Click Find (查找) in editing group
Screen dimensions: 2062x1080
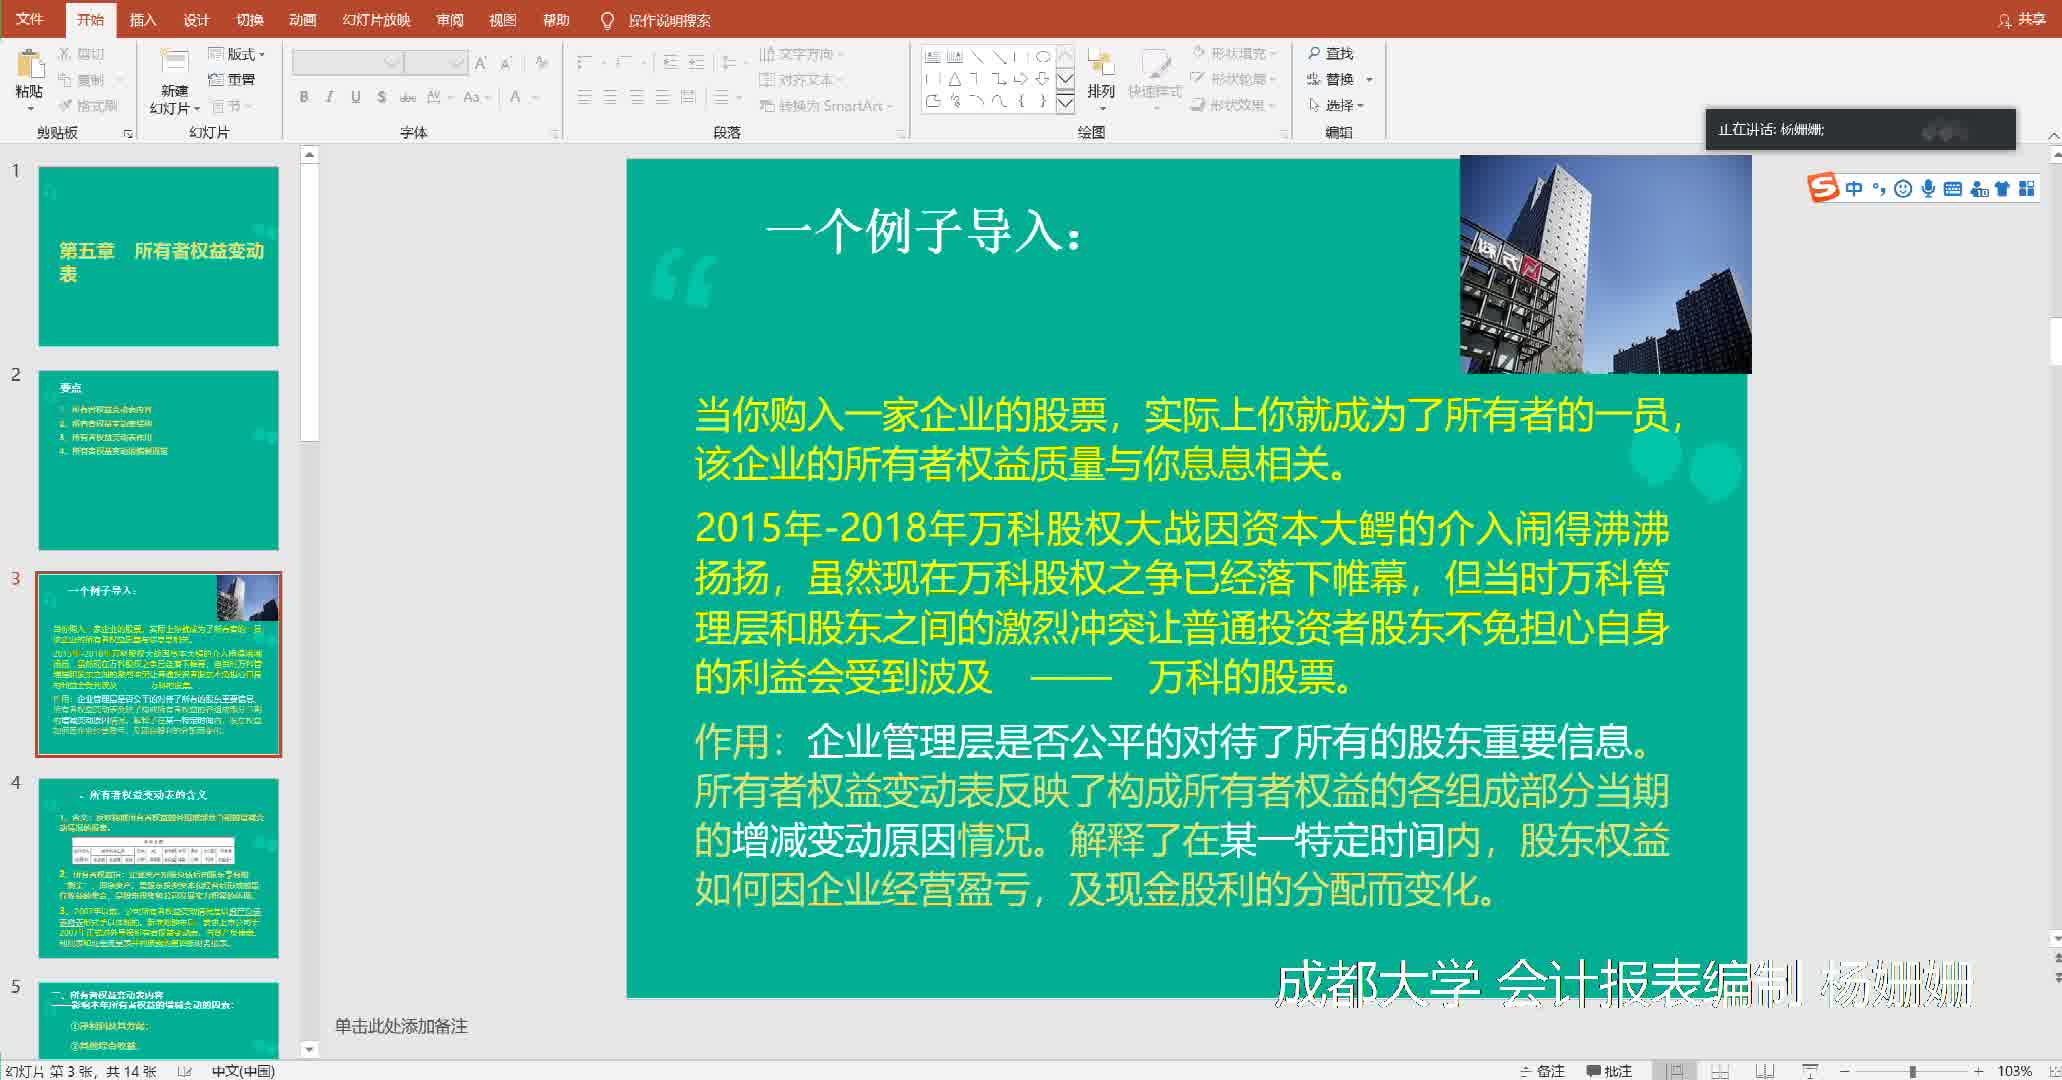click(x=1330, y=53)
